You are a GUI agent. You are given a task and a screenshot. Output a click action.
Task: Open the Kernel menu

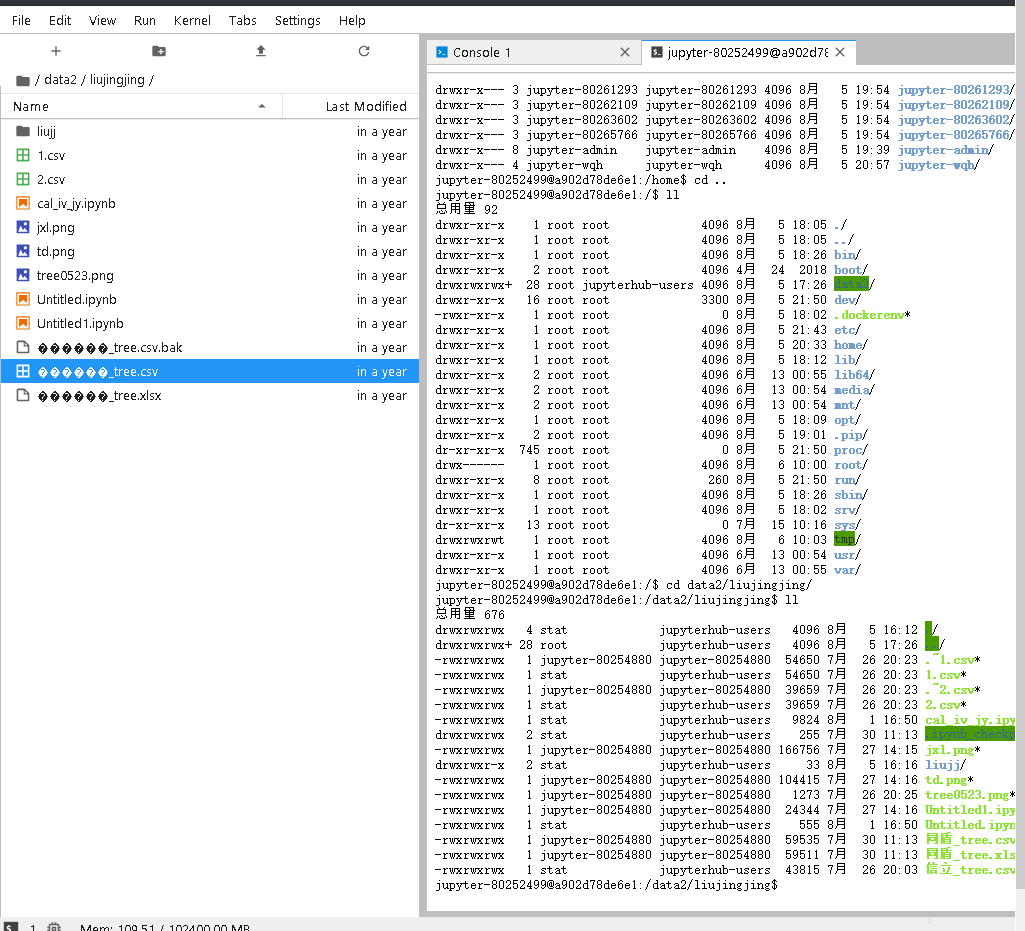click(x=191, y=20)
